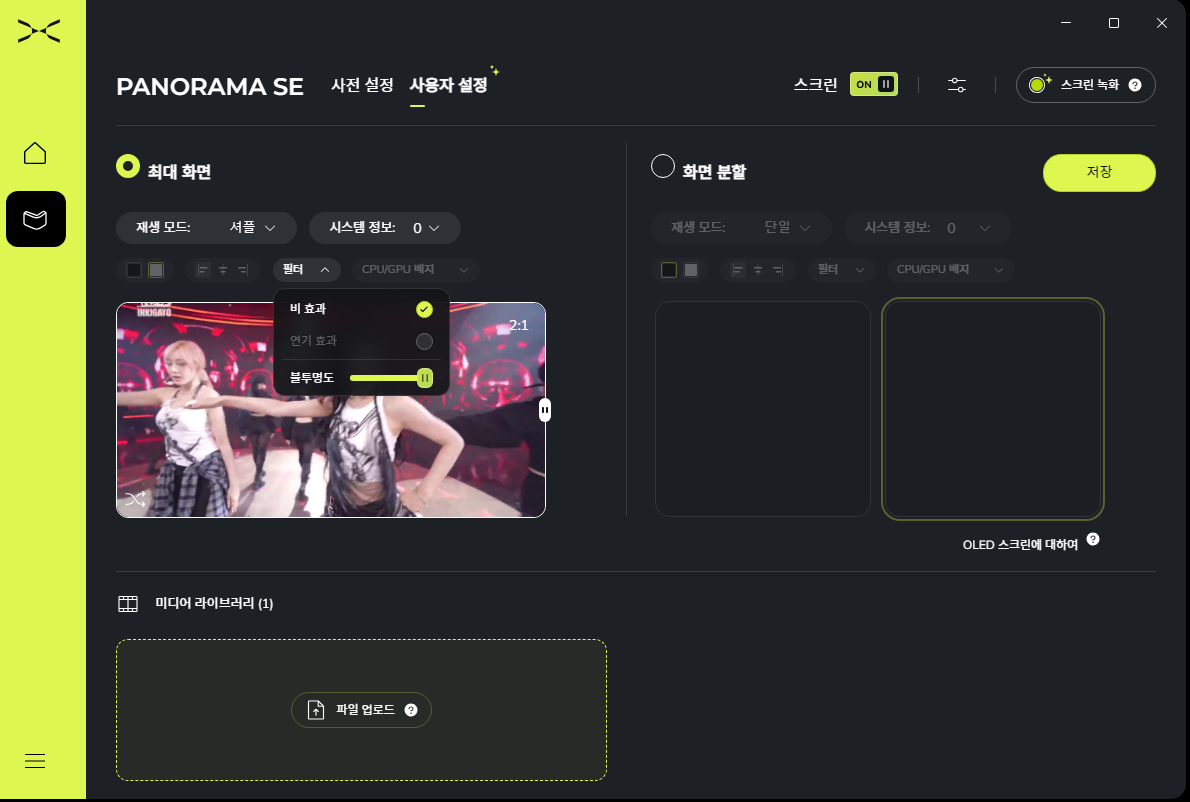This screenshot has width=1190, height=802.
Task: Choose align-center icon in 화면 분할 section
Action: pos(757,270)
